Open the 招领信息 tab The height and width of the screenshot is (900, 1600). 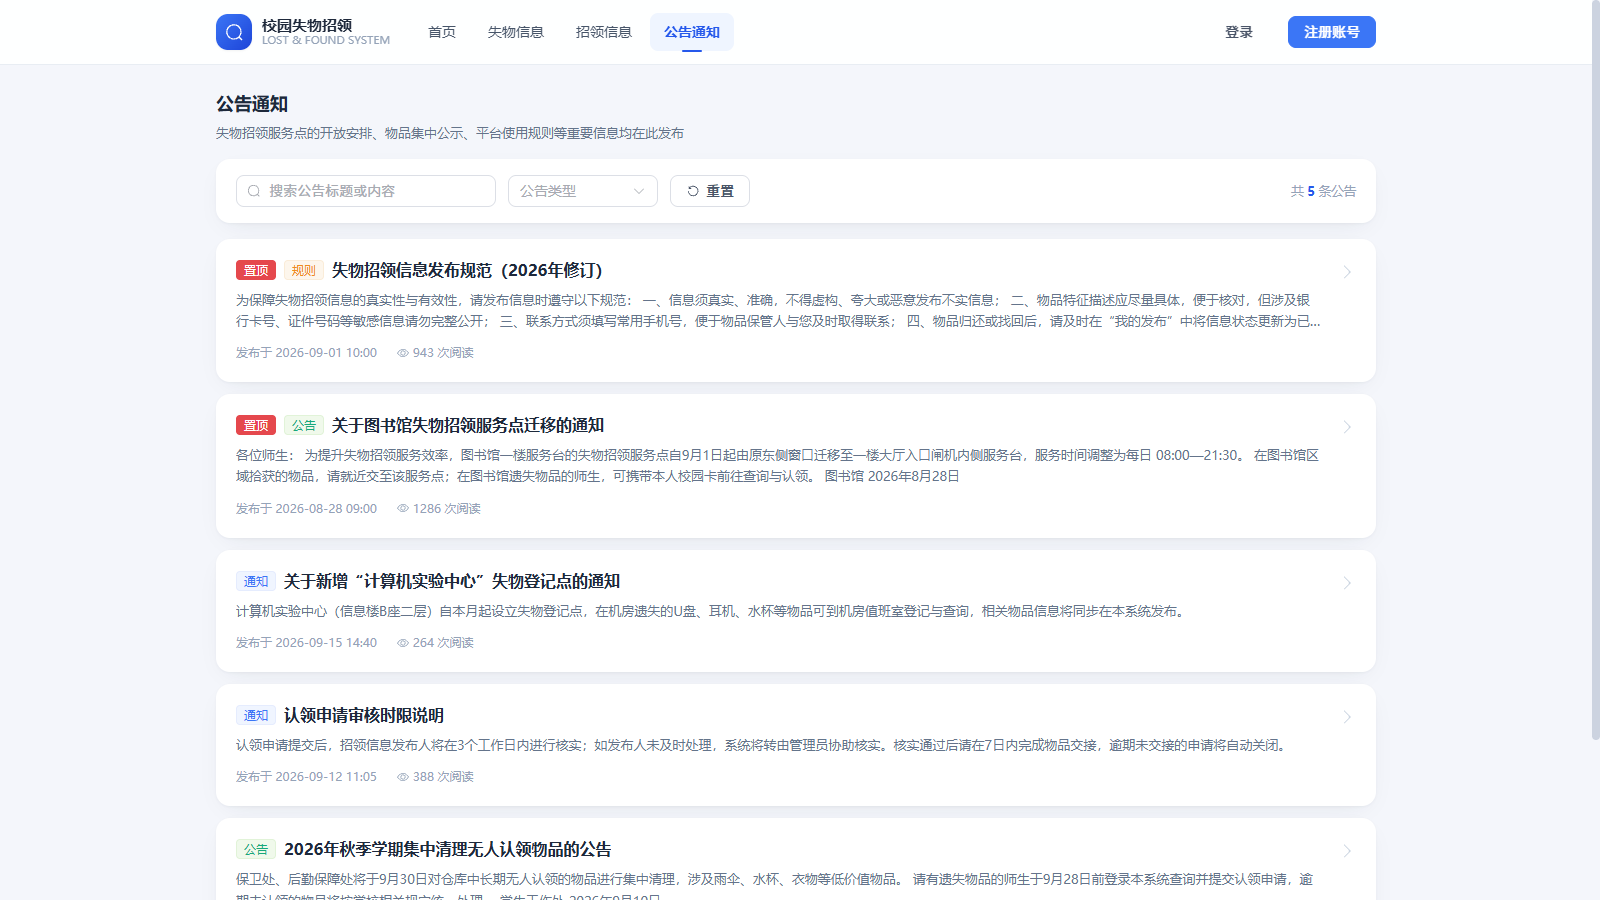[604, 32]
